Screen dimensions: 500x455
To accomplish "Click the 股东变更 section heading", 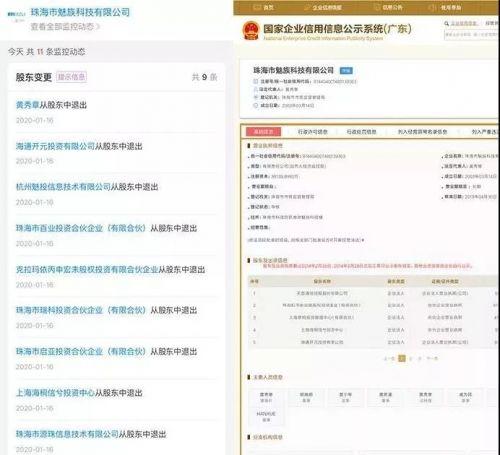I will tap(34, 77).
